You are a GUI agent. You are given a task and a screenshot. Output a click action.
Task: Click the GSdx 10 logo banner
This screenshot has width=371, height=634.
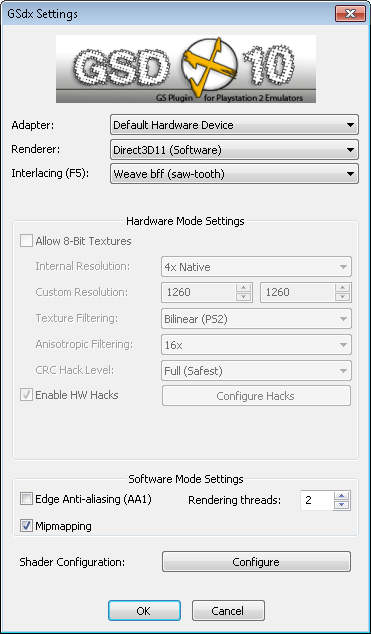[186, 69]
